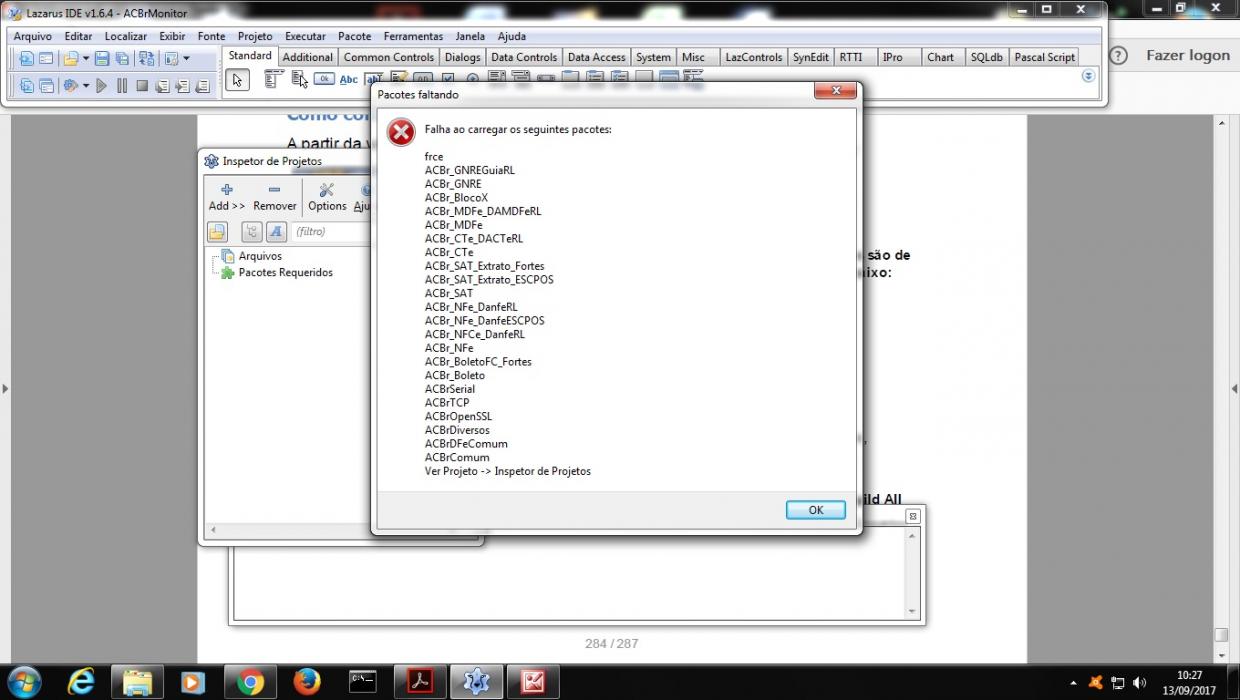Click the Fazer logon link
The width and height of the screenshot is (1240, 700).
pos(1188,55)
